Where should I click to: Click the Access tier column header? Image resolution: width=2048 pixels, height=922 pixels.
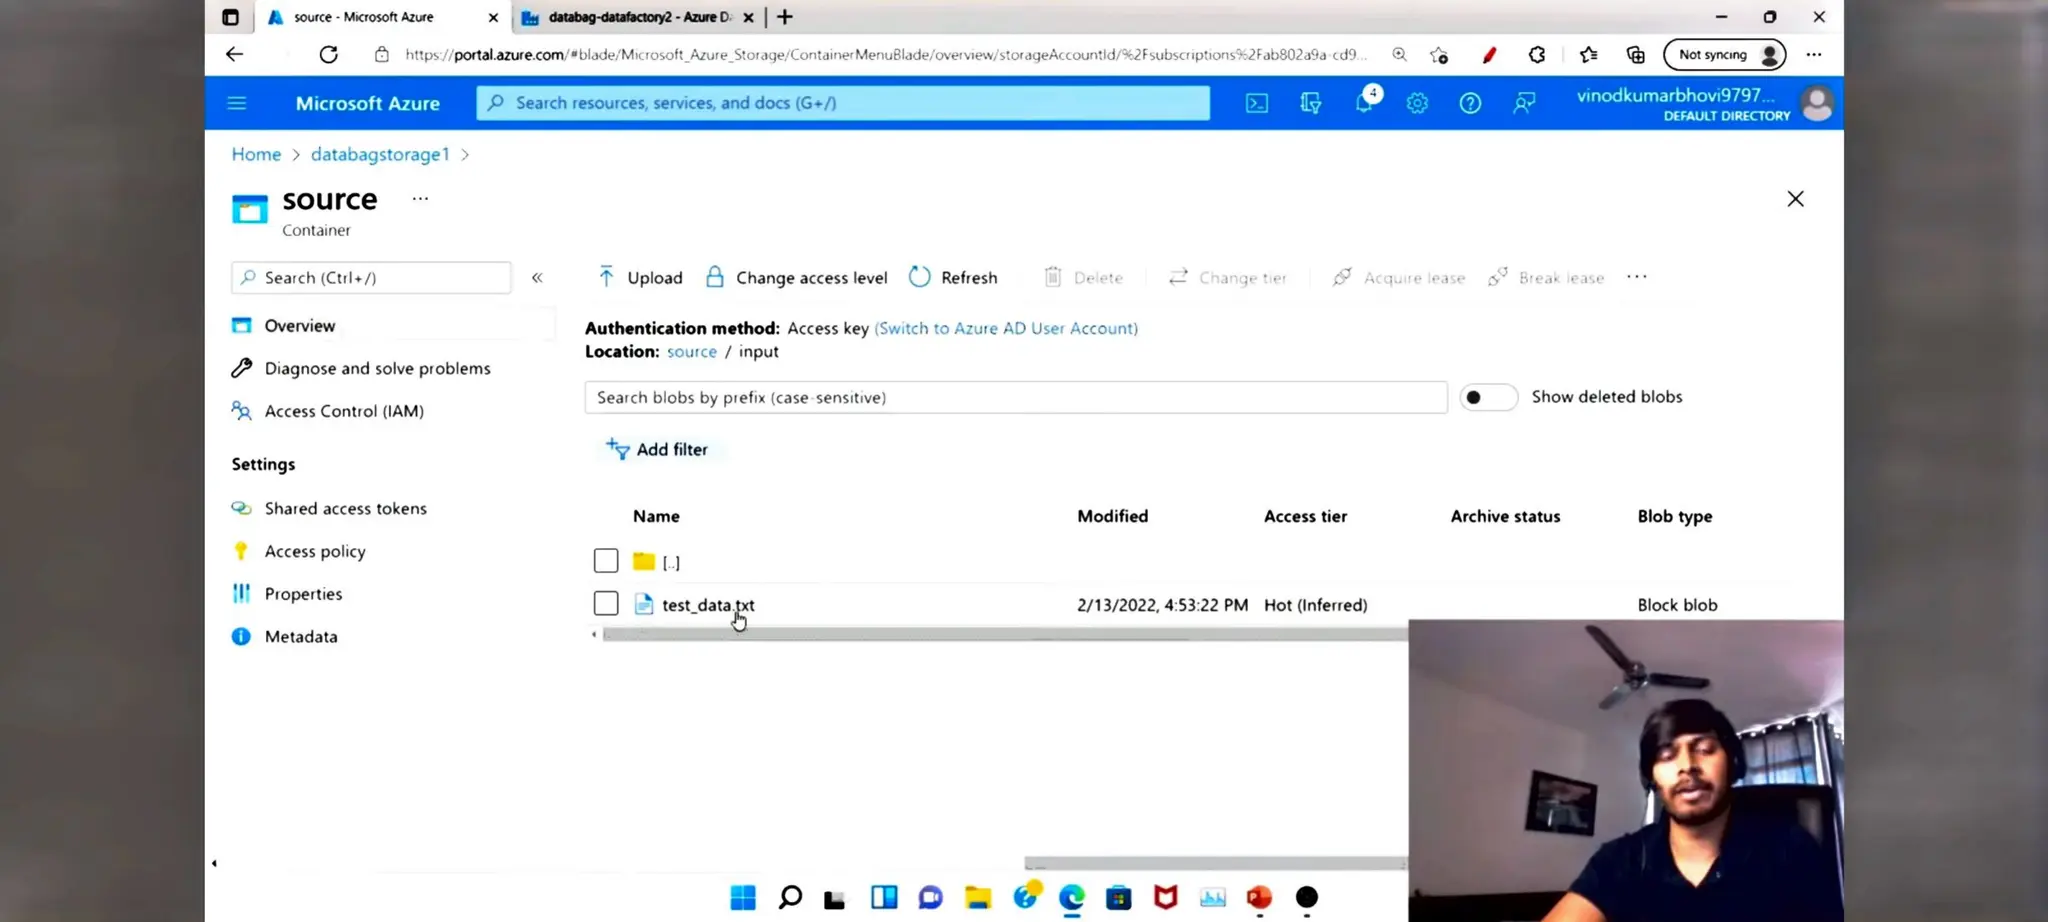coord(1305,516)
